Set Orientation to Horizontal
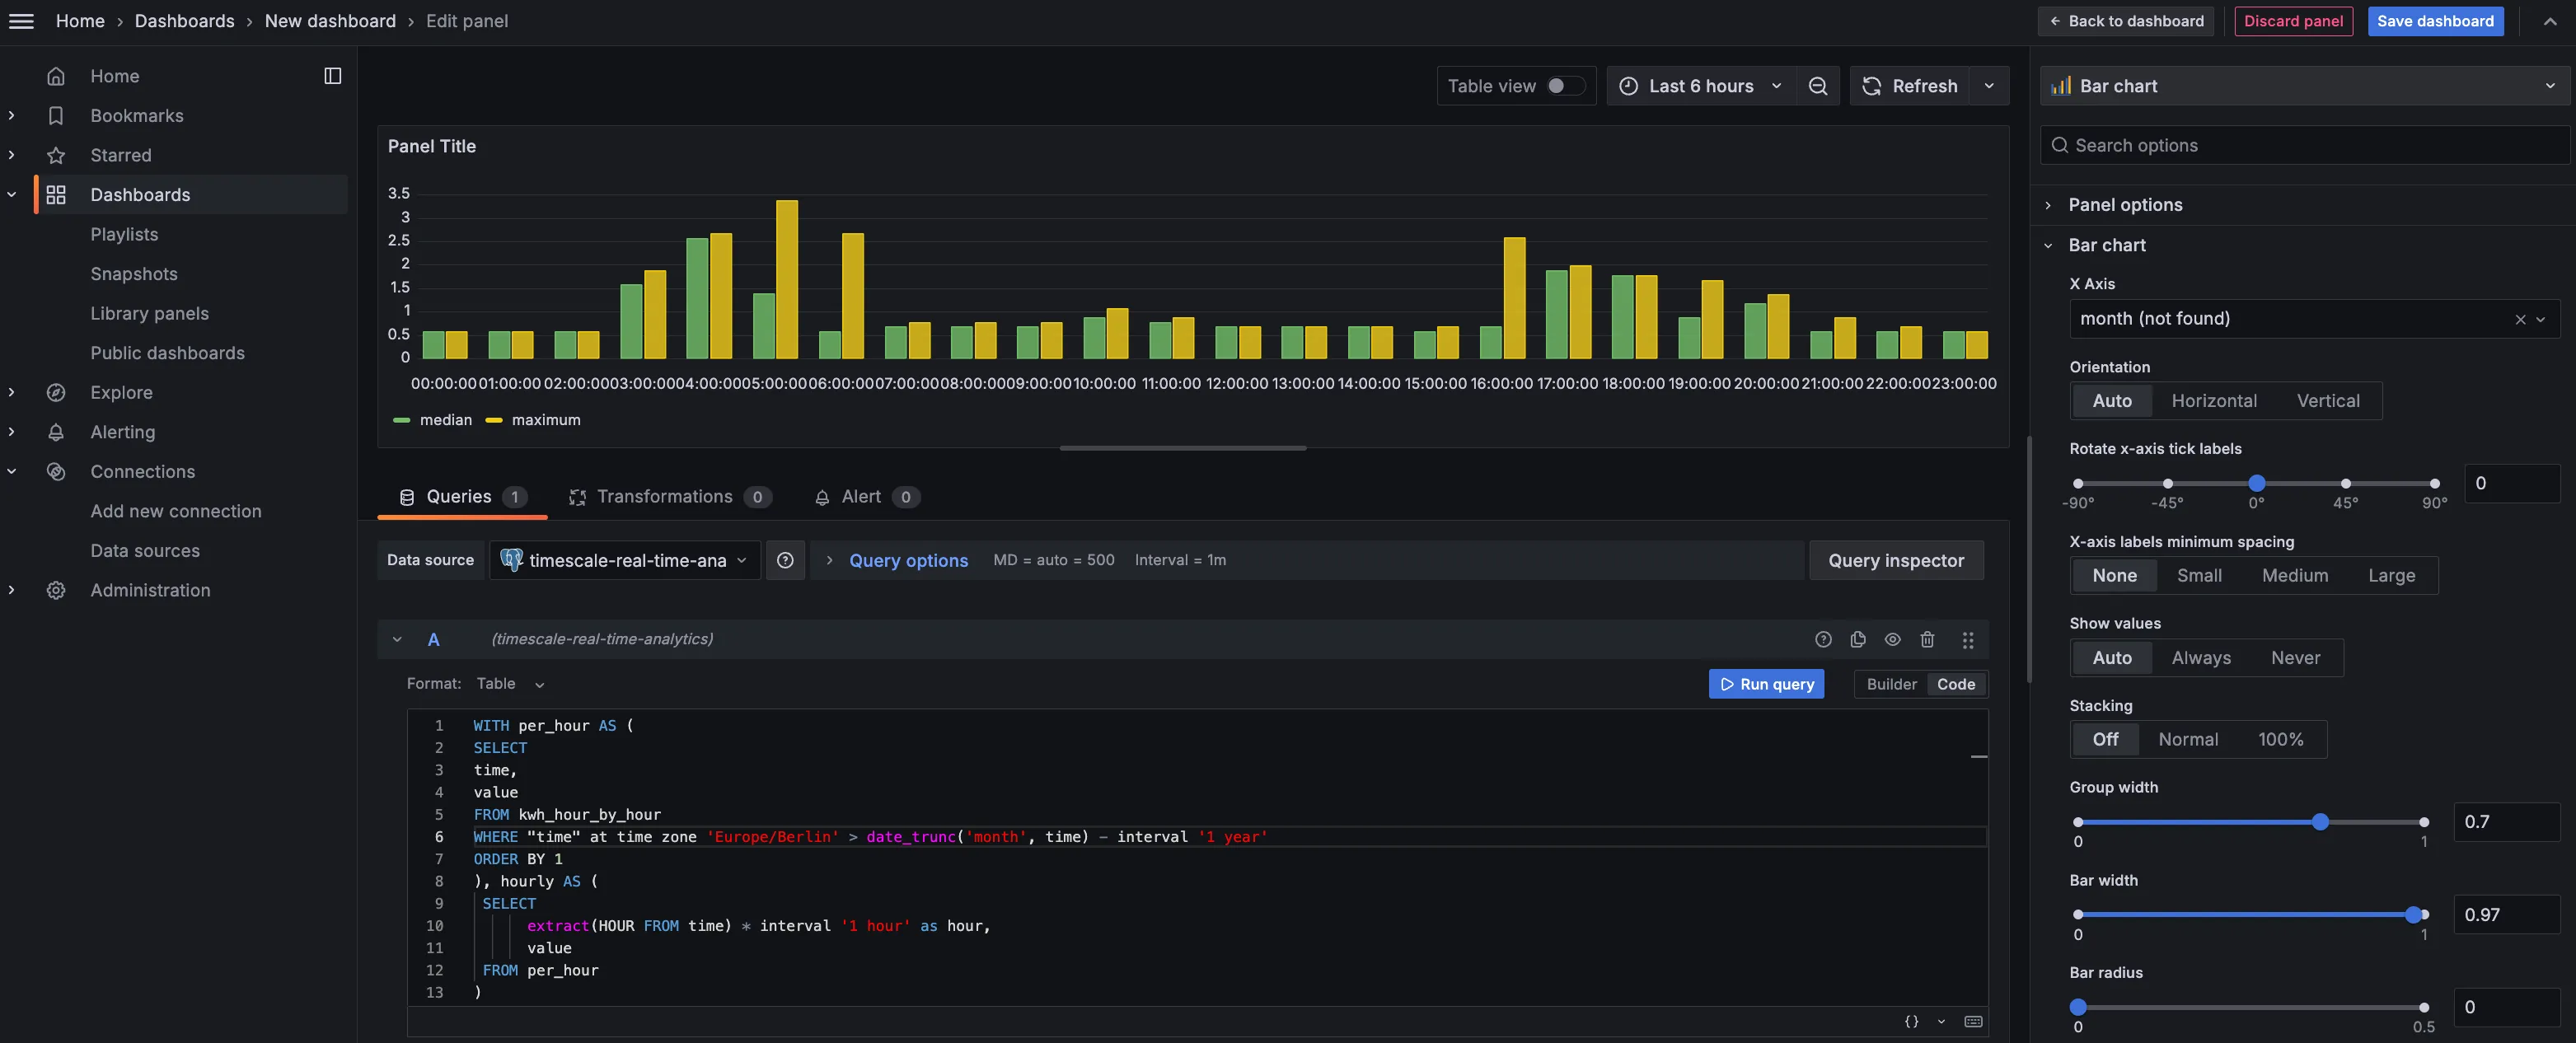The image size is (2576, 1043). [x=2214, y=401]
